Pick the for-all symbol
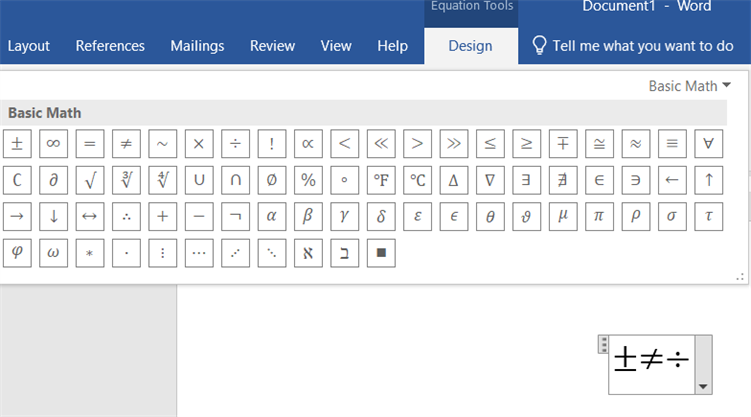 [x=708, y=144]
